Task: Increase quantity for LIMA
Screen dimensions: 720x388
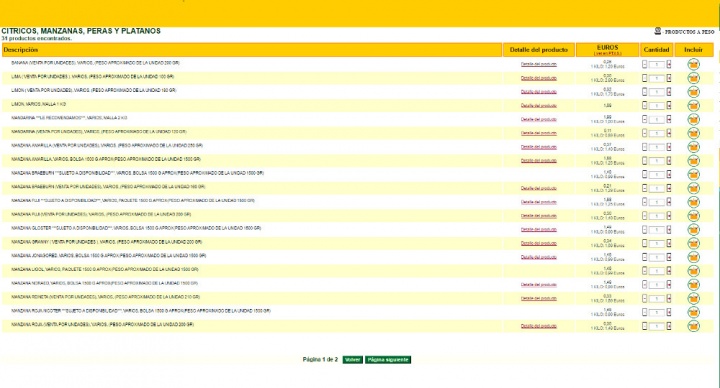Action: 669,78
